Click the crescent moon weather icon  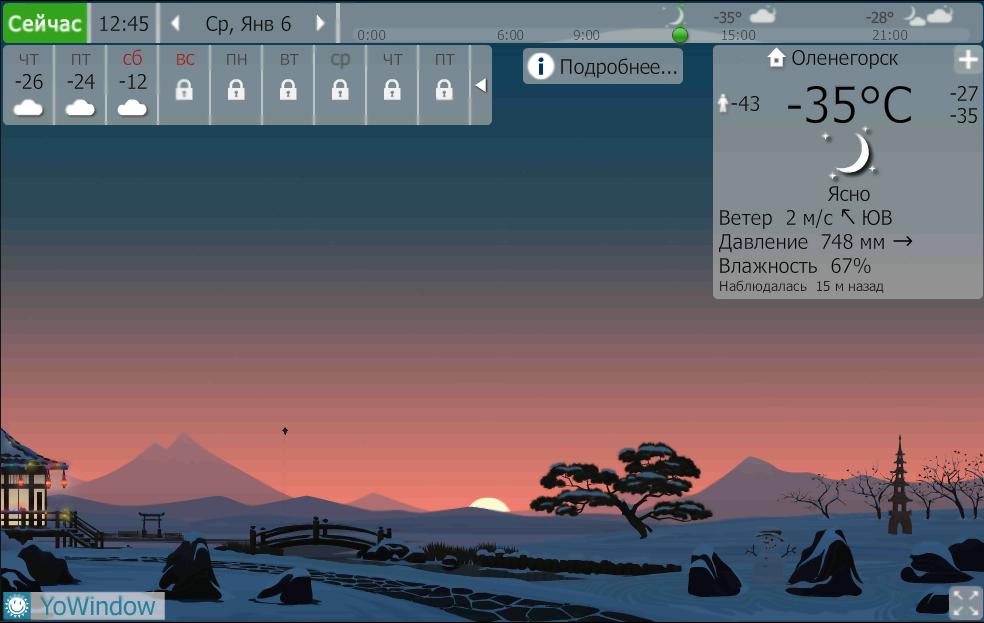click(x=850, y=154)
